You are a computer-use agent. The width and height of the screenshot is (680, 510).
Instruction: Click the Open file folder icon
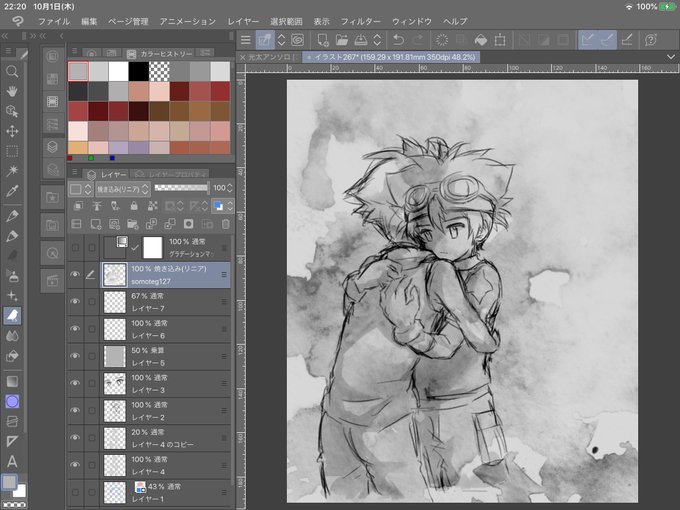(342, 40)
